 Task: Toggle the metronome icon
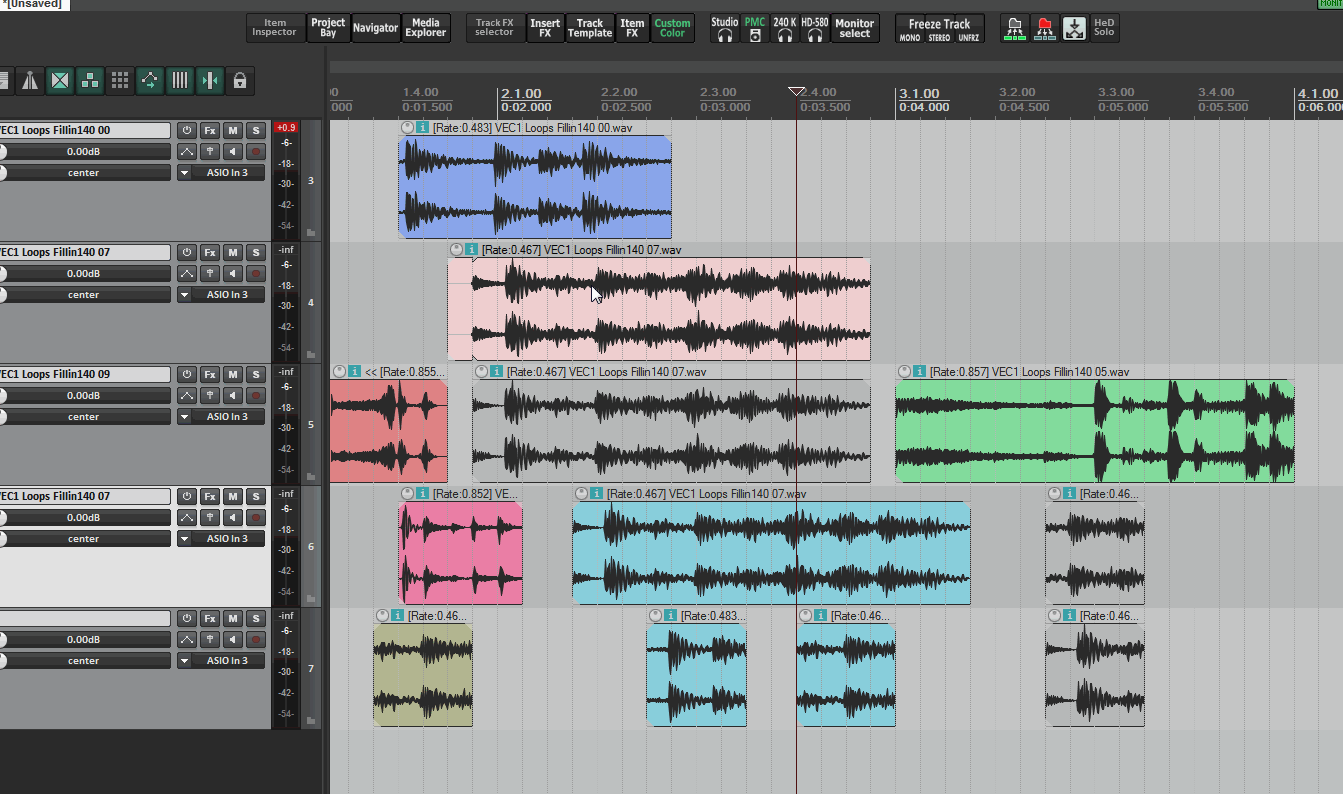(x=30, y=81)
